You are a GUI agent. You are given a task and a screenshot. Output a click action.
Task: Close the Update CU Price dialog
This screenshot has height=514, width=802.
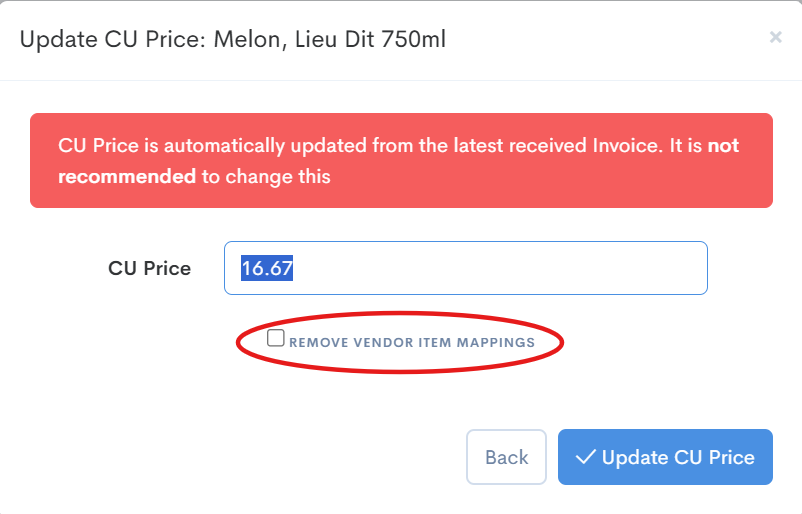click(775, 37)
